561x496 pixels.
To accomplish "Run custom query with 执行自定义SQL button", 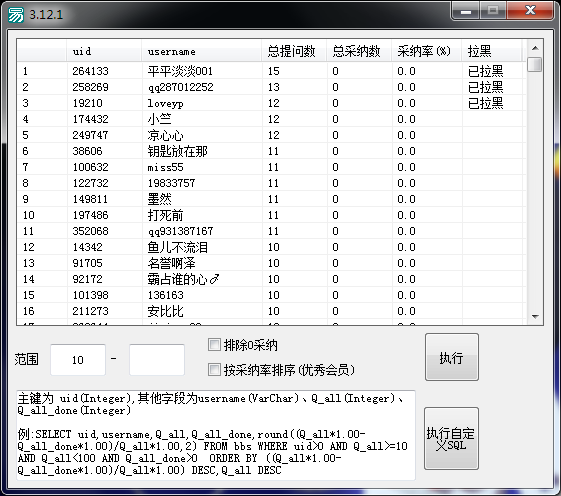I will [451, 438].
